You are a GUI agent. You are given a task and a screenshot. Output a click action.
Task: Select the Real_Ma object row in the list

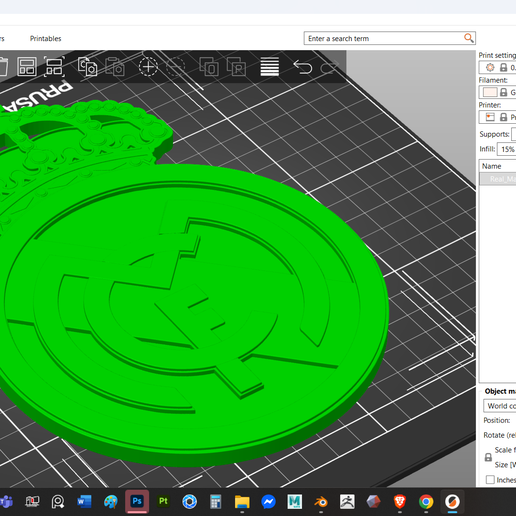point(498,179)
